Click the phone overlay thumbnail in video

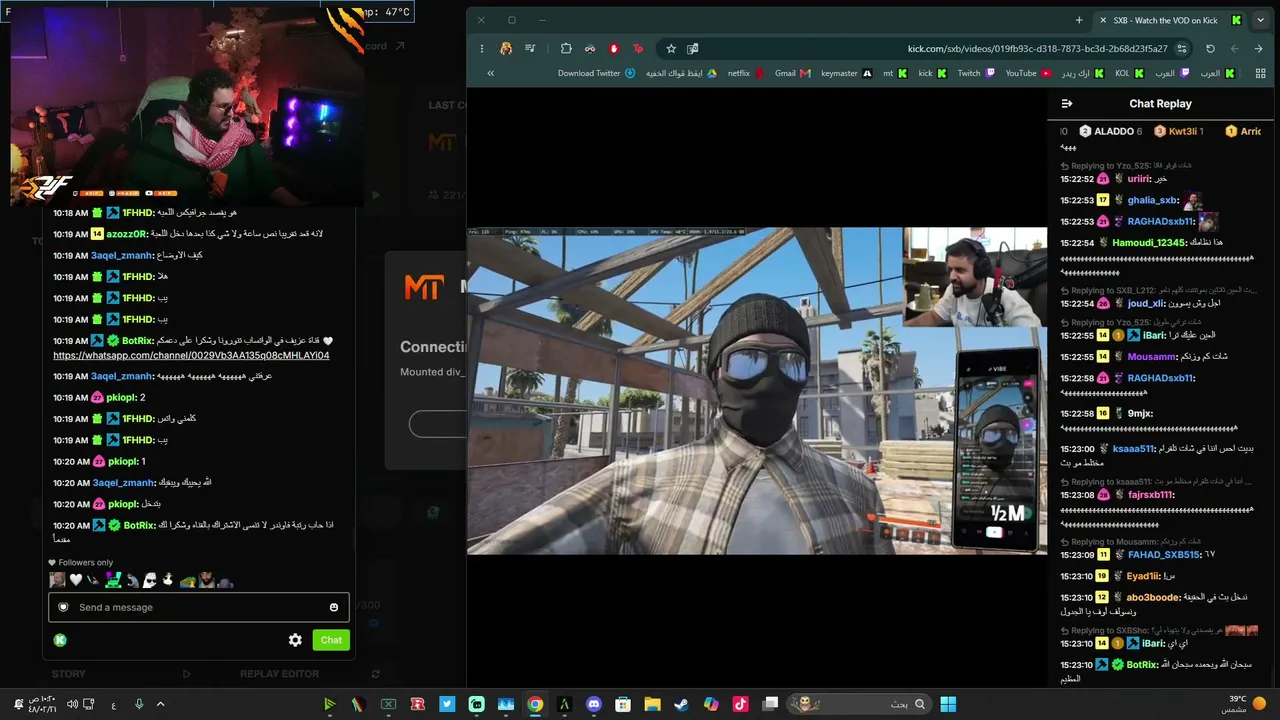(996, 449)
